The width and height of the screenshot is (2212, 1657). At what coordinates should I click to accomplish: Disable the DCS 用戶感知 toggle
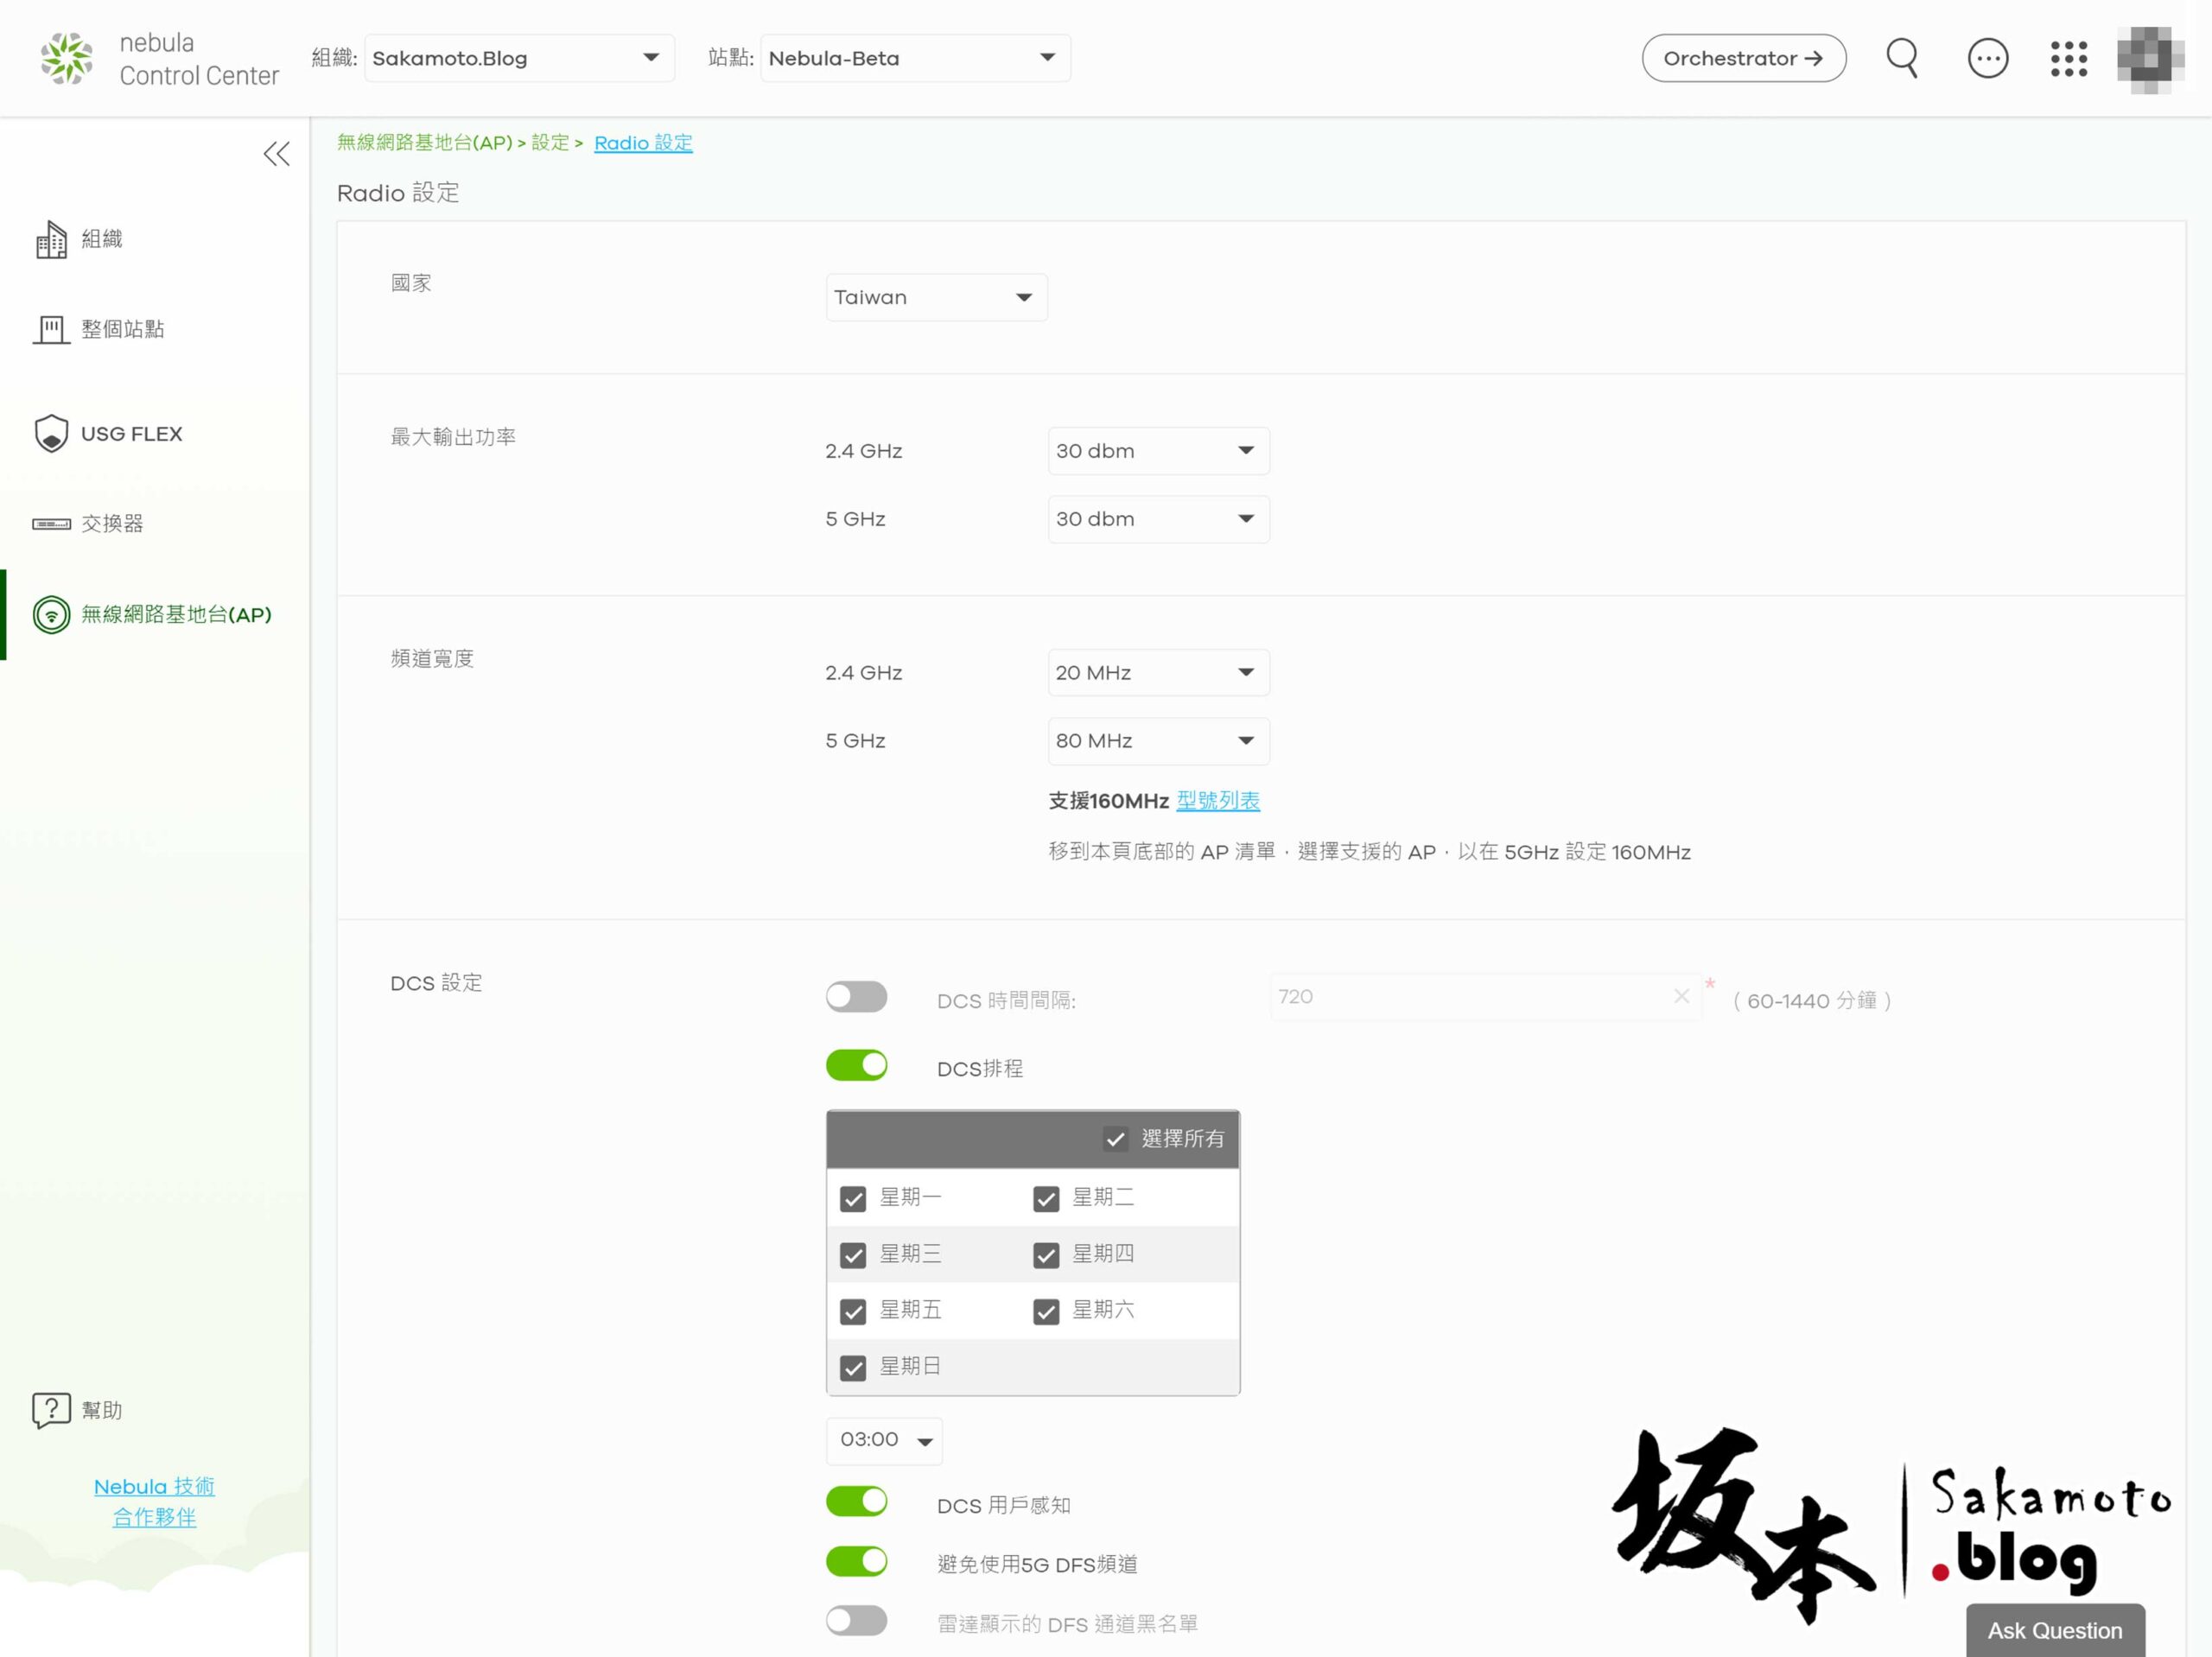pyautogui.click(x=856, y=1501)
